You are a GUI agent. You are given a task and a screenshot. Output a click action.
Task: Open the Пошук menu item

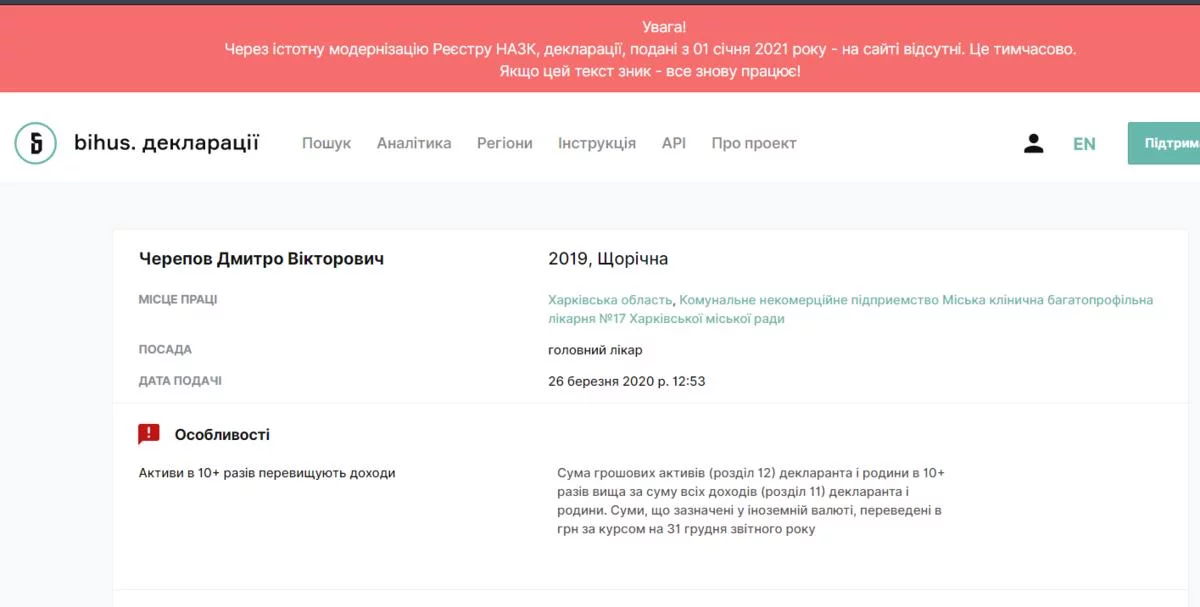(x=326, y=143)
